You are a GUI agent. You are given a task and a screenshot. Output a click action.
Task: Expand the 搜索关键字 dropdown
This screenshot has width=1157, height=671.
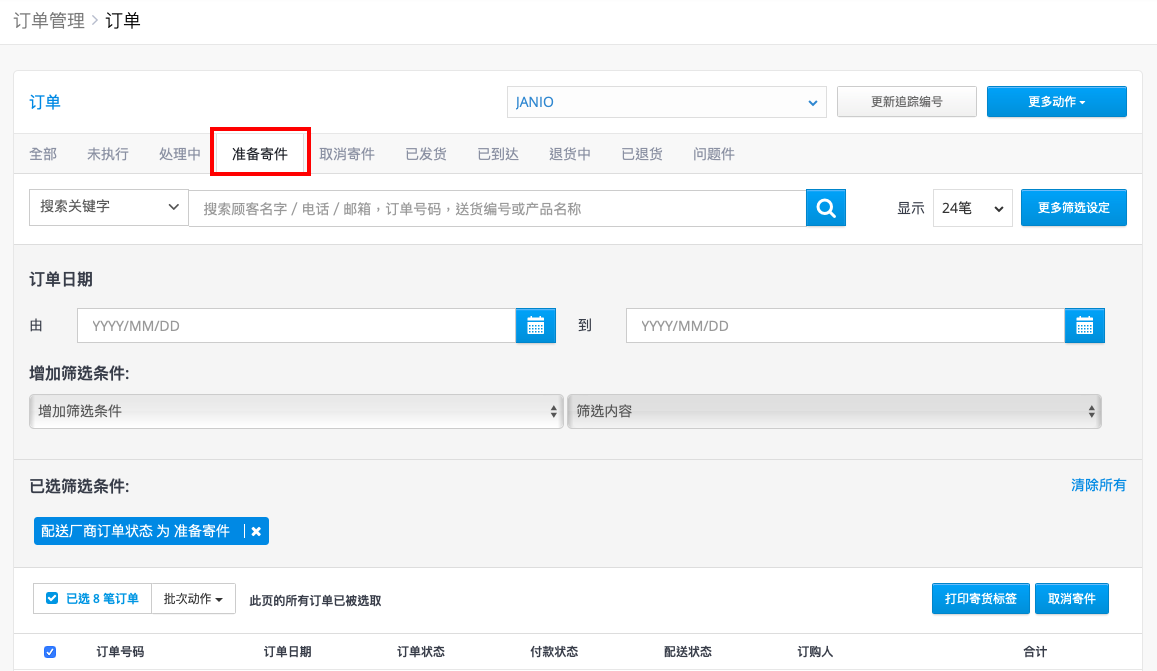108,207
